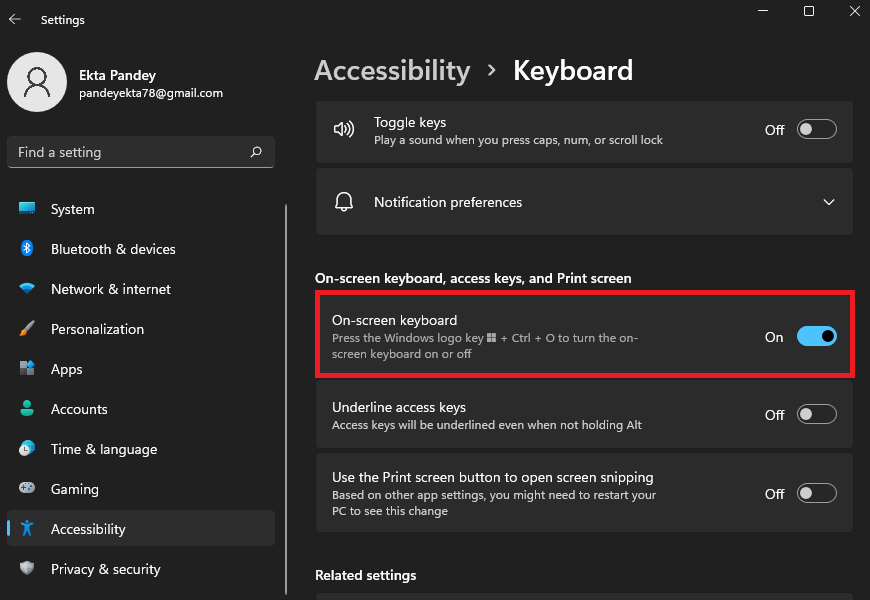Viewport: 870px width, 600px height.
Task: Click the Gaming controller icon
Action: (28, 489)
